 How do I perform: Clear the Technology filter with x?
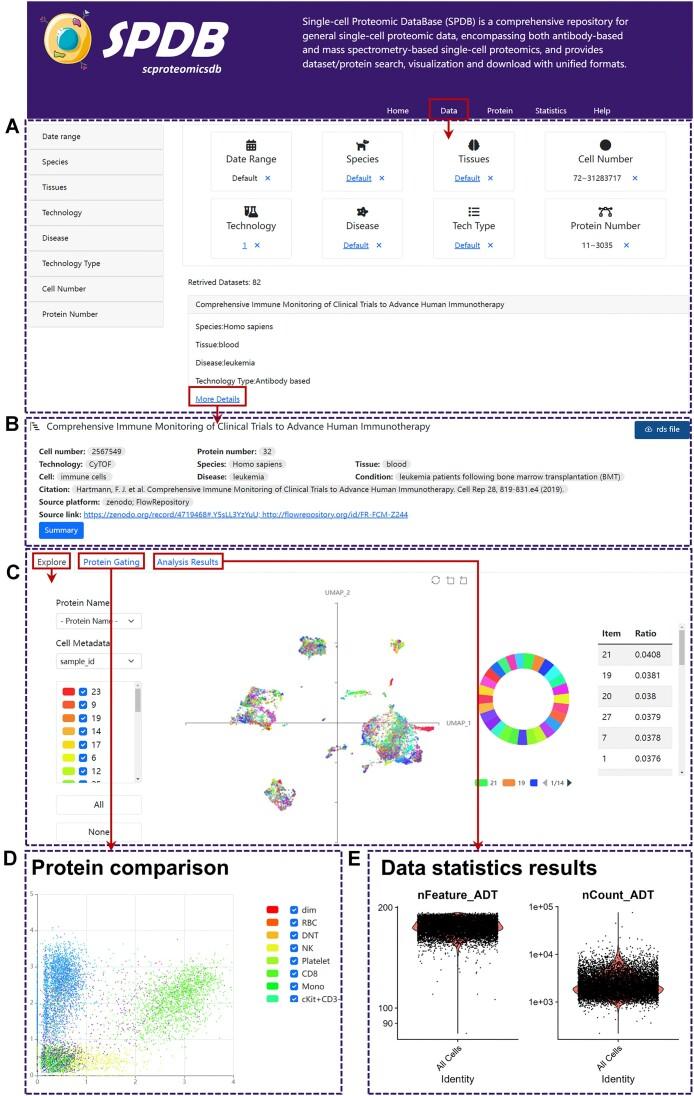coord(257,245)
